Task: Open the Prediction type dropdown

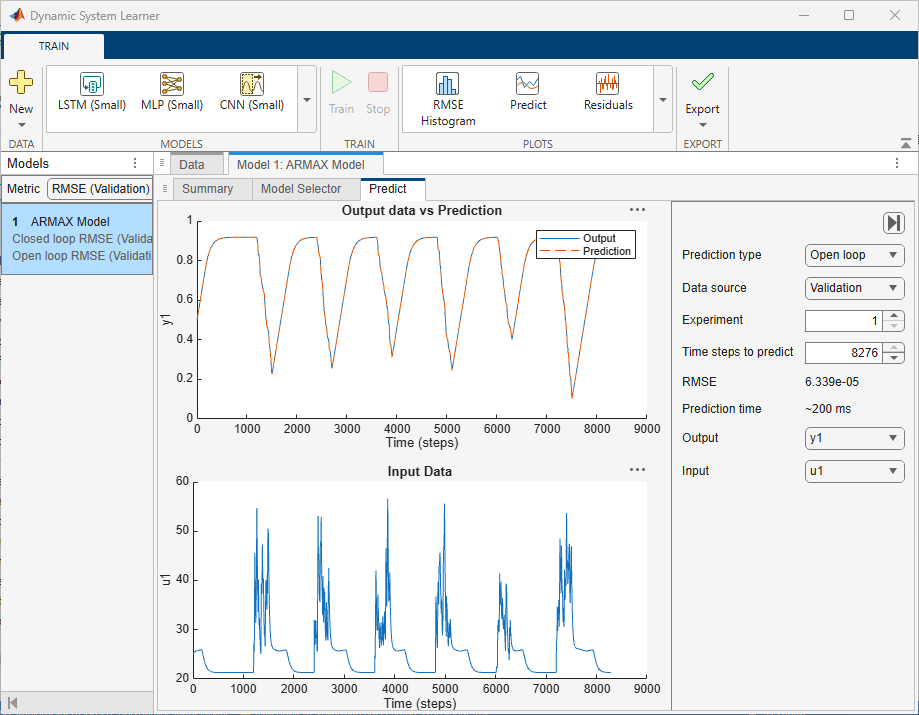Action: pos(854,255)
